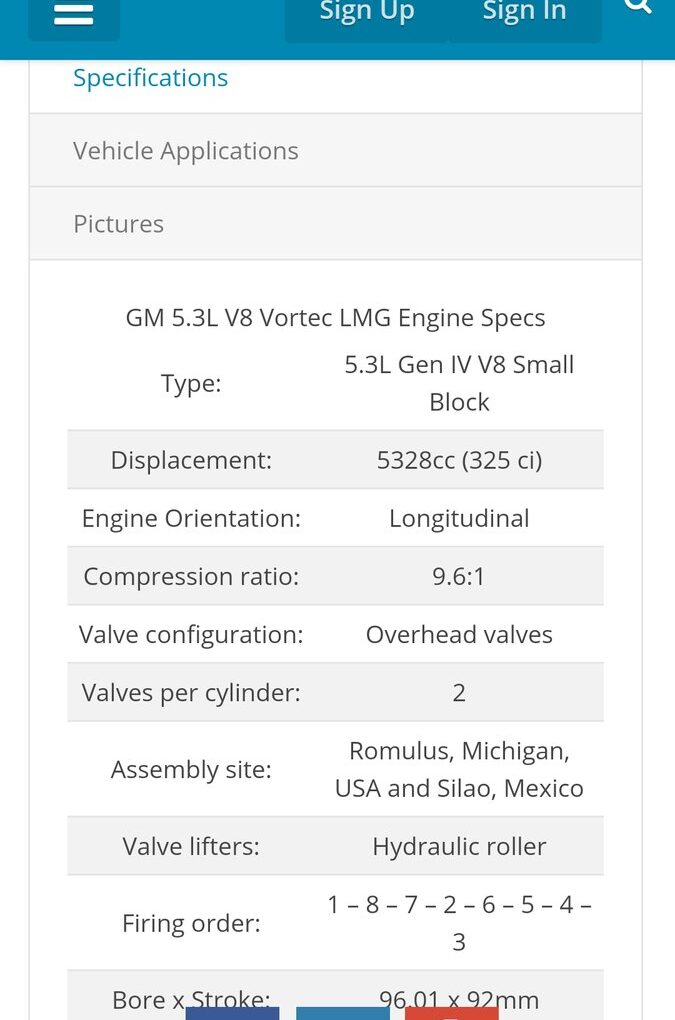Collapse the Specifications accordion panel
This screenshot has height=1020, width=675.
click(x=150, y=77)
